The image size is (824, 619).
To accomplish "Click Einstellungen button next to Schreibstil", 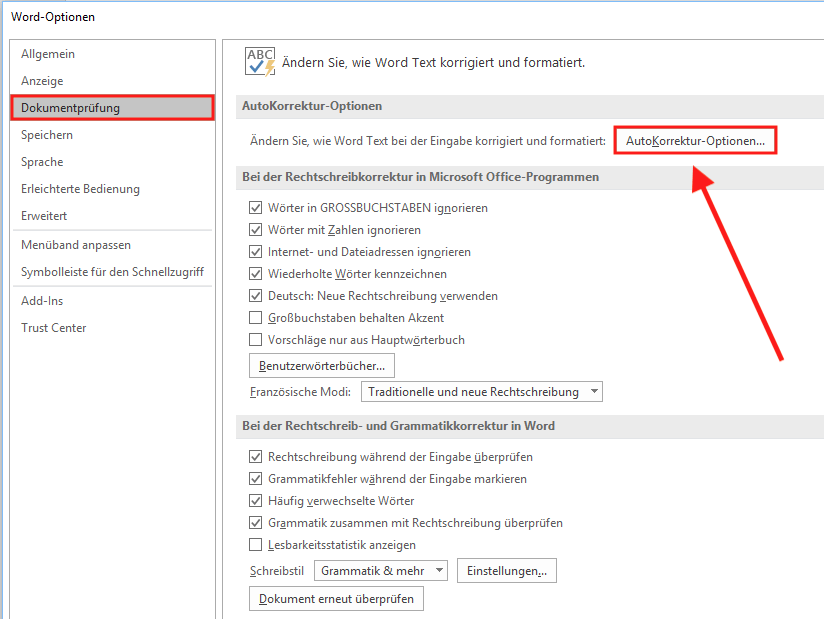I will point(507,571).
